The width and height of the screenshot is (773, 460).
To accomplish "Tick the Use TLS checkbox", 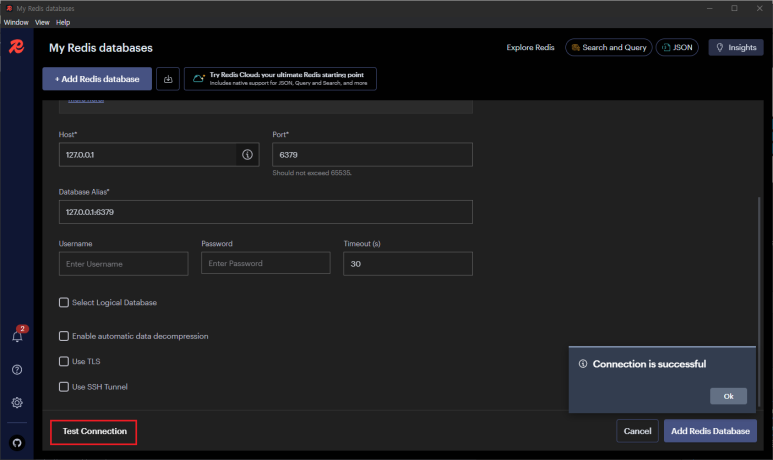I will 64,361.
